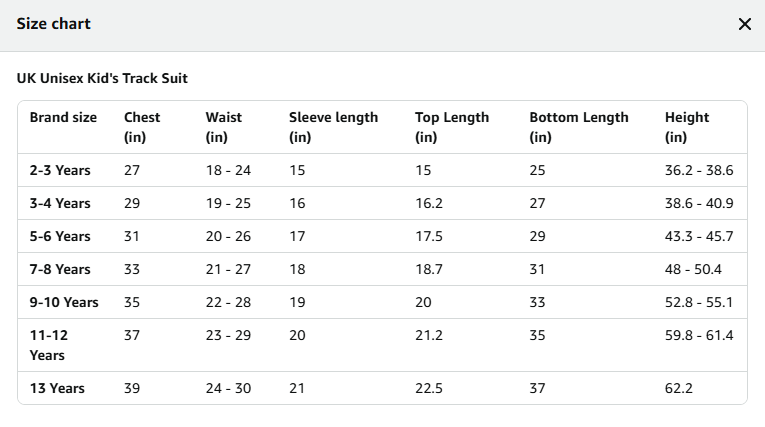Select the 5-6 Years row label

(x=60, y=236)
